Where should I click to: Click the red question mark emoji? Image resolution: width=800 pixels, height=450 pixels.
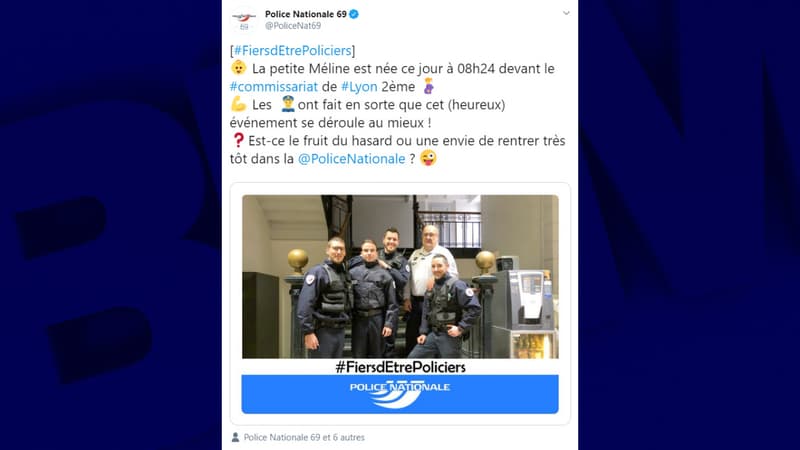coord(238,140)
